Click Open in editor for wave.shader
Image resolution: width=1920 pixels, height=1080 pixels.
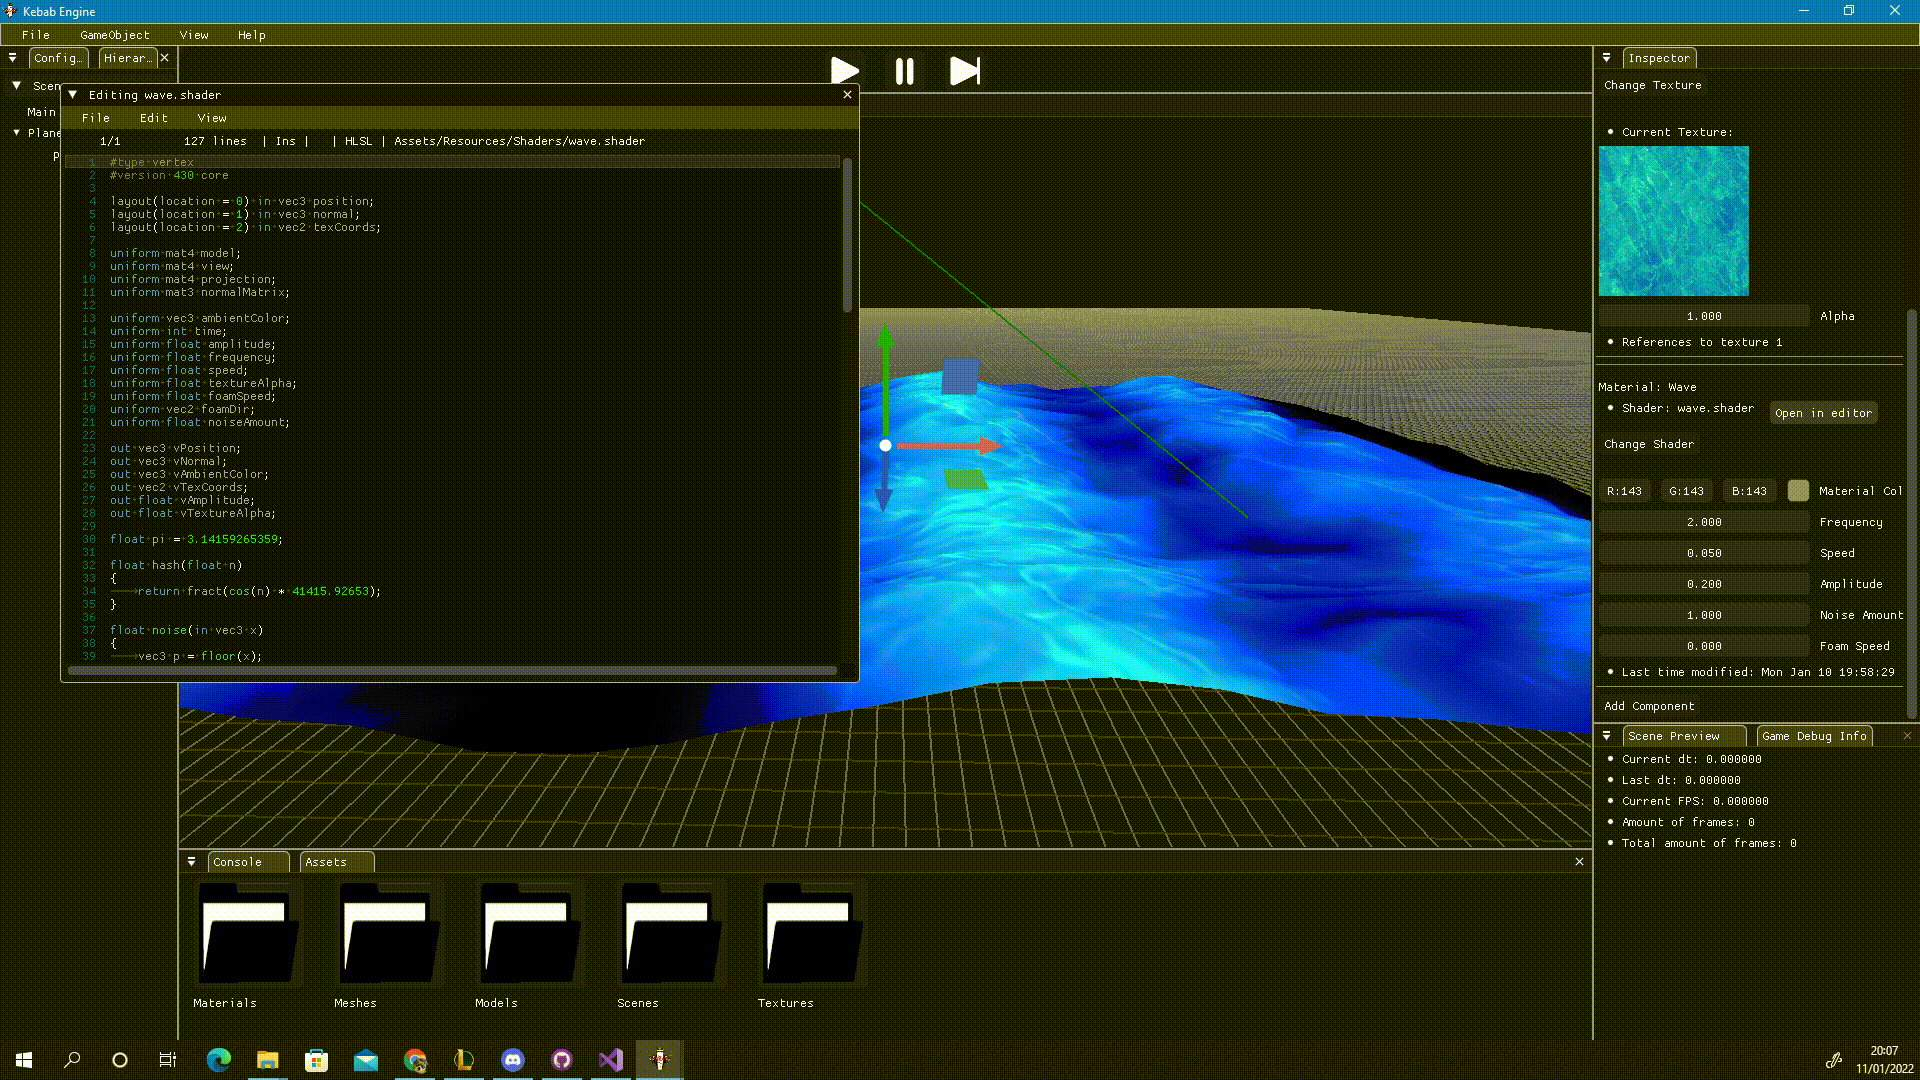[x=1823, y=413]
